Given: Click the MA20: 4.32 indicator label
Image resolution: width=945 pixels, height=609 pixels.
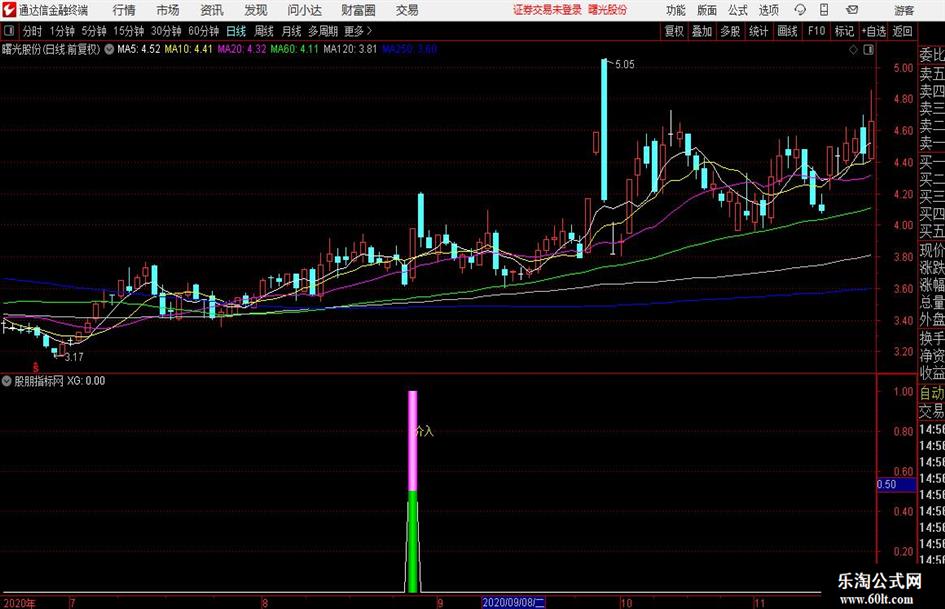Looking at the screenshot, I should coord(242,49).
